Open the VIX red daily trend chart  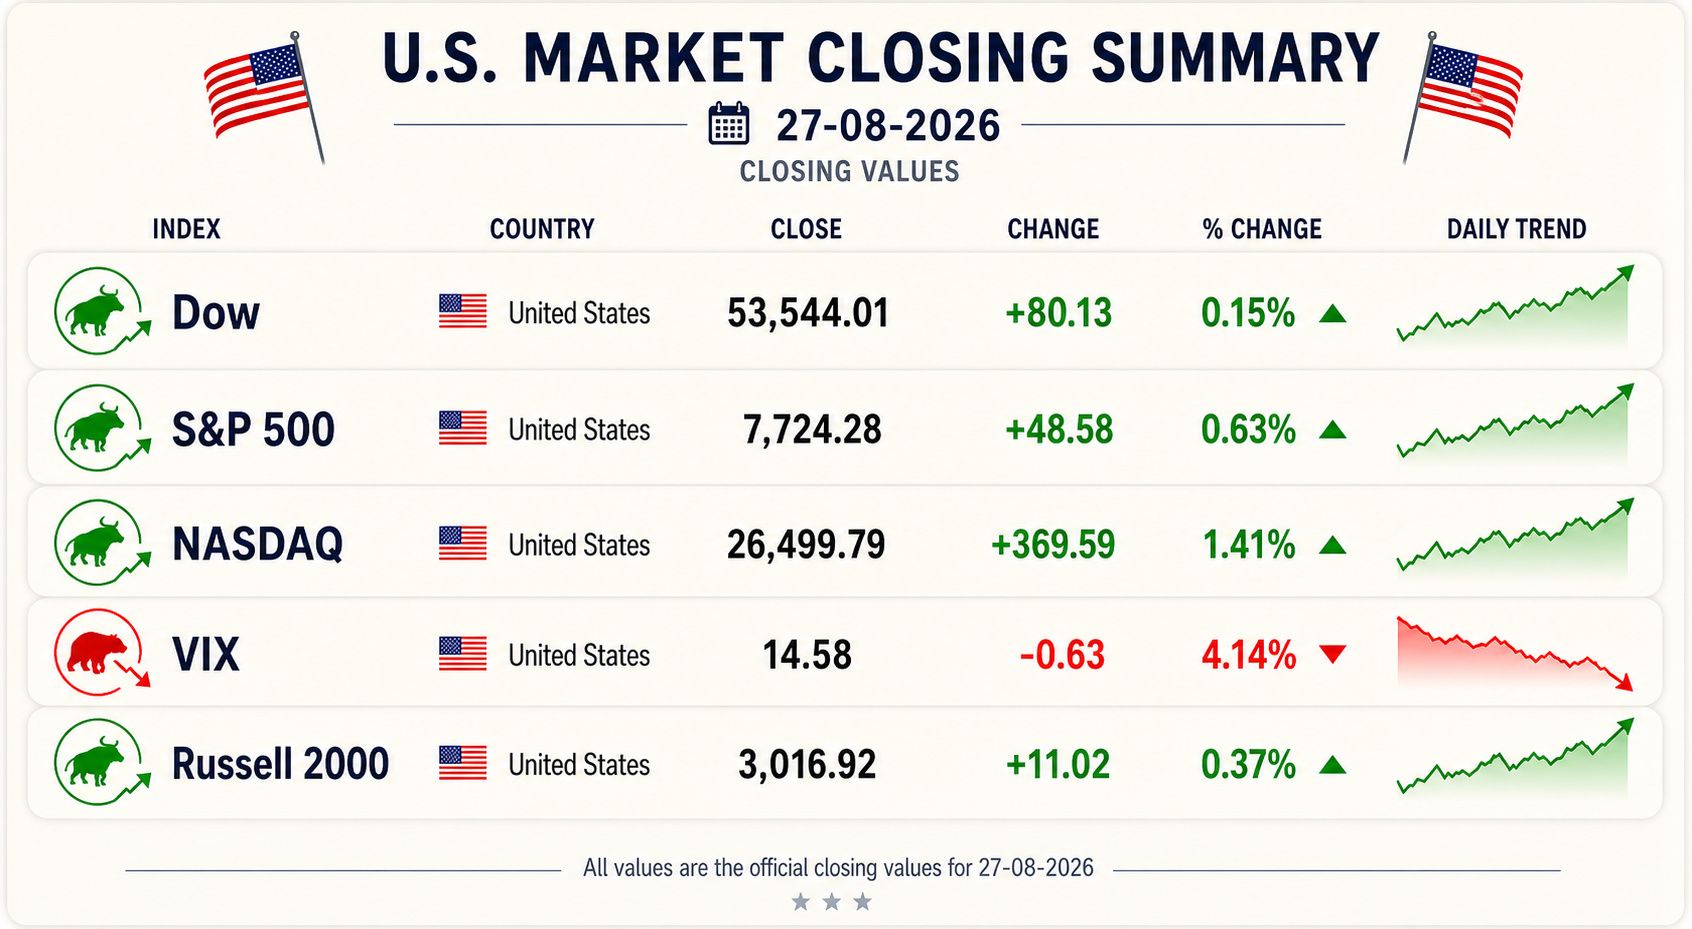click(x=1515, y=654)
